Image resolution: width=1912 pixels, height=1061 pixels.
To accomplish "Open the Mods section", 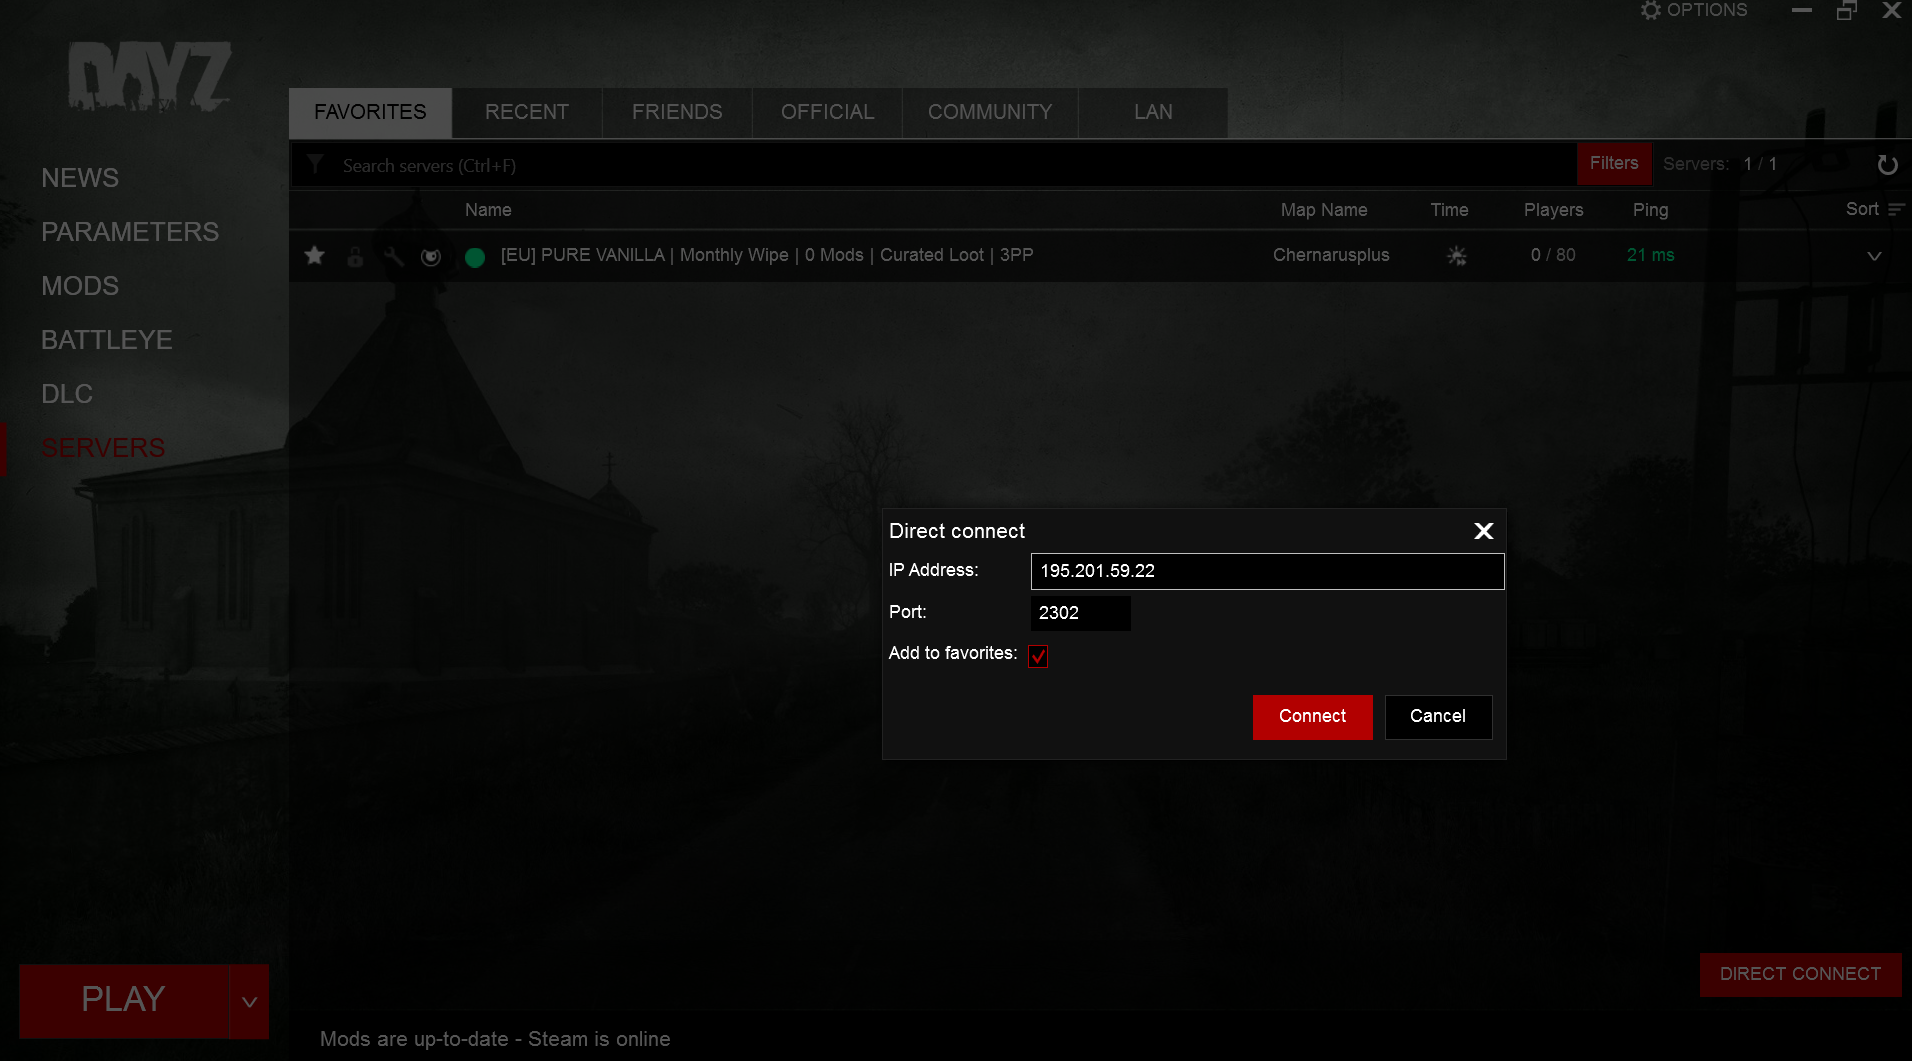I will 80,286.
